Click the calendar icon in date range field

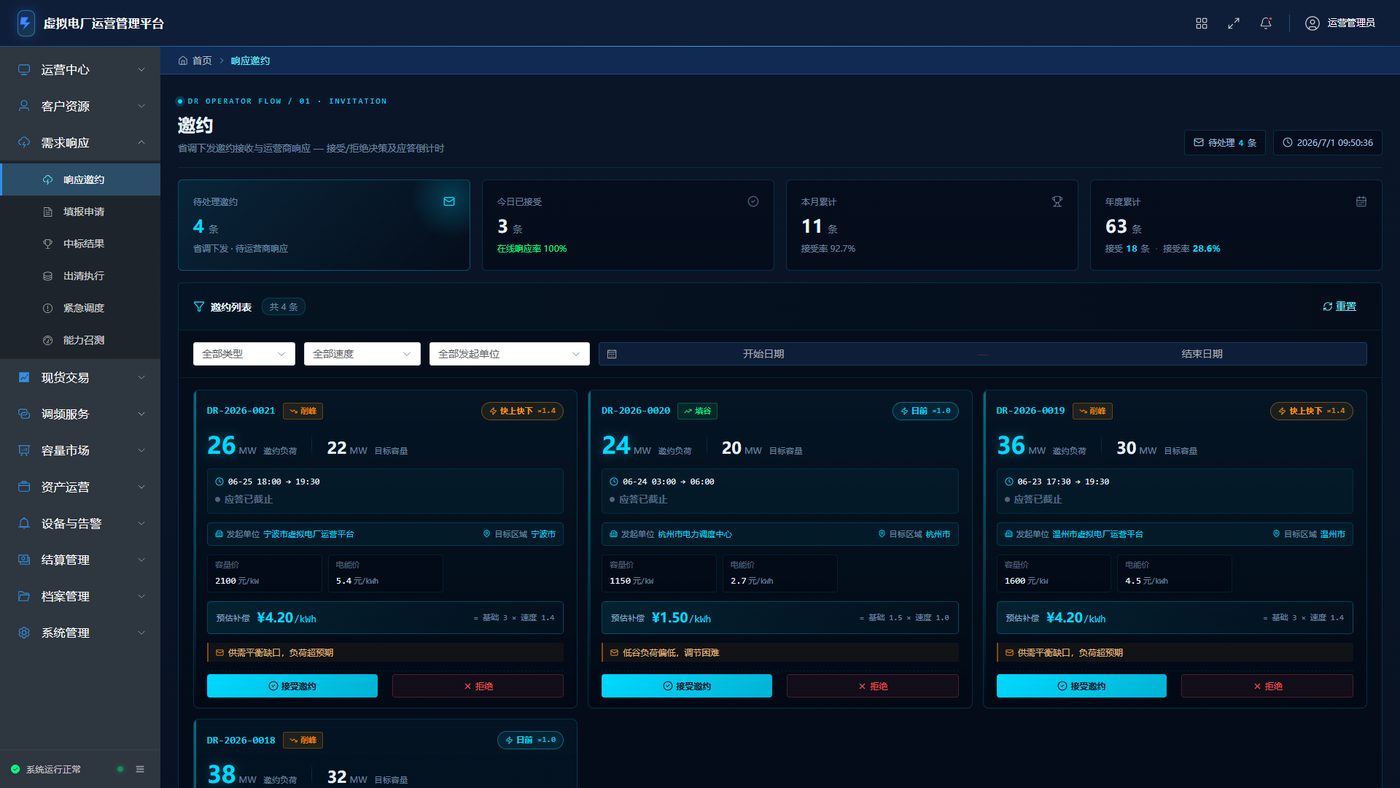[x=612, y=354]
